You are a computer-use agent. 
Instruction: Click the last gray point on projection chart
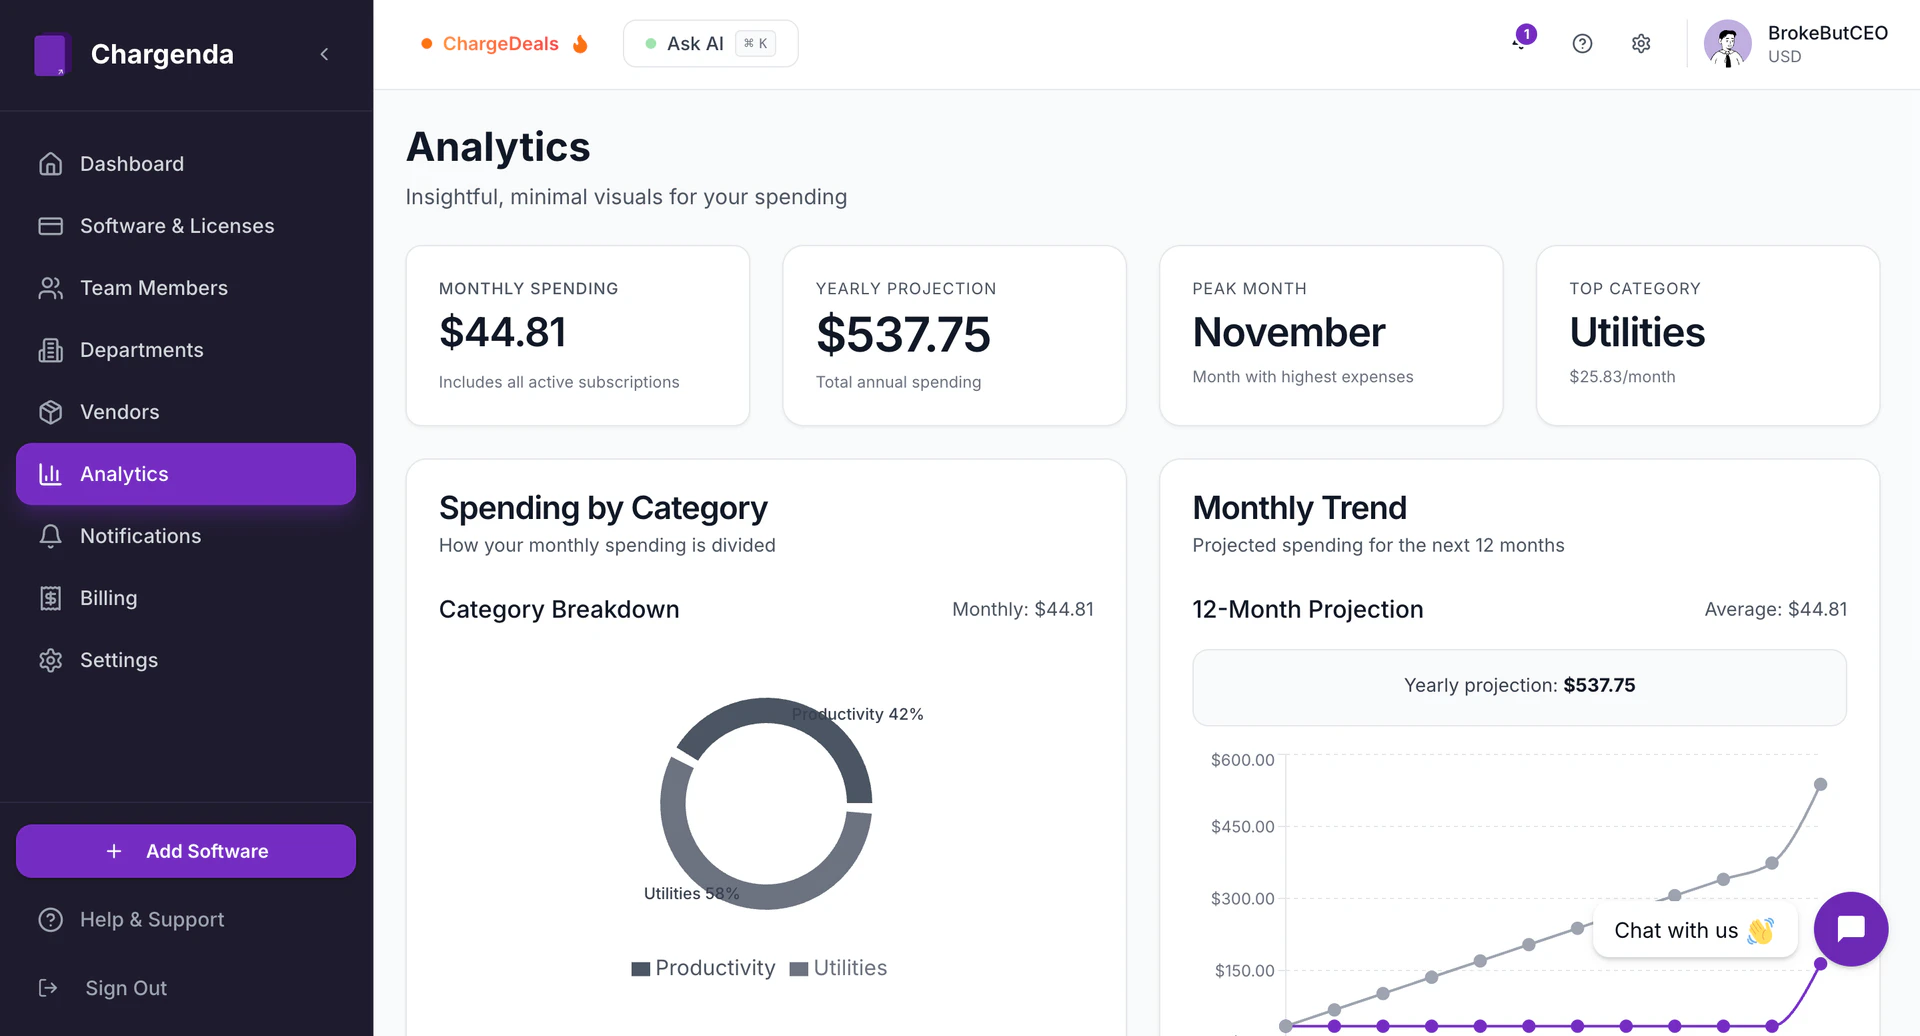point(1820,785)
